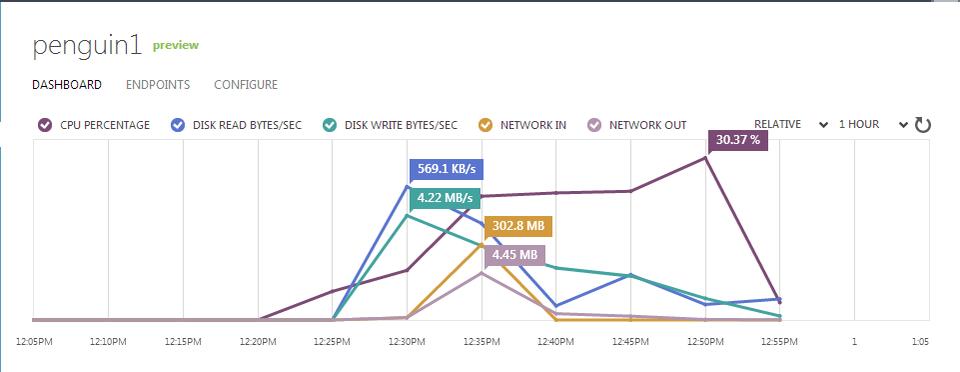Toggle the Network Out metric checkmark
This screenshot has height=372, width=960.
[594, 125]
